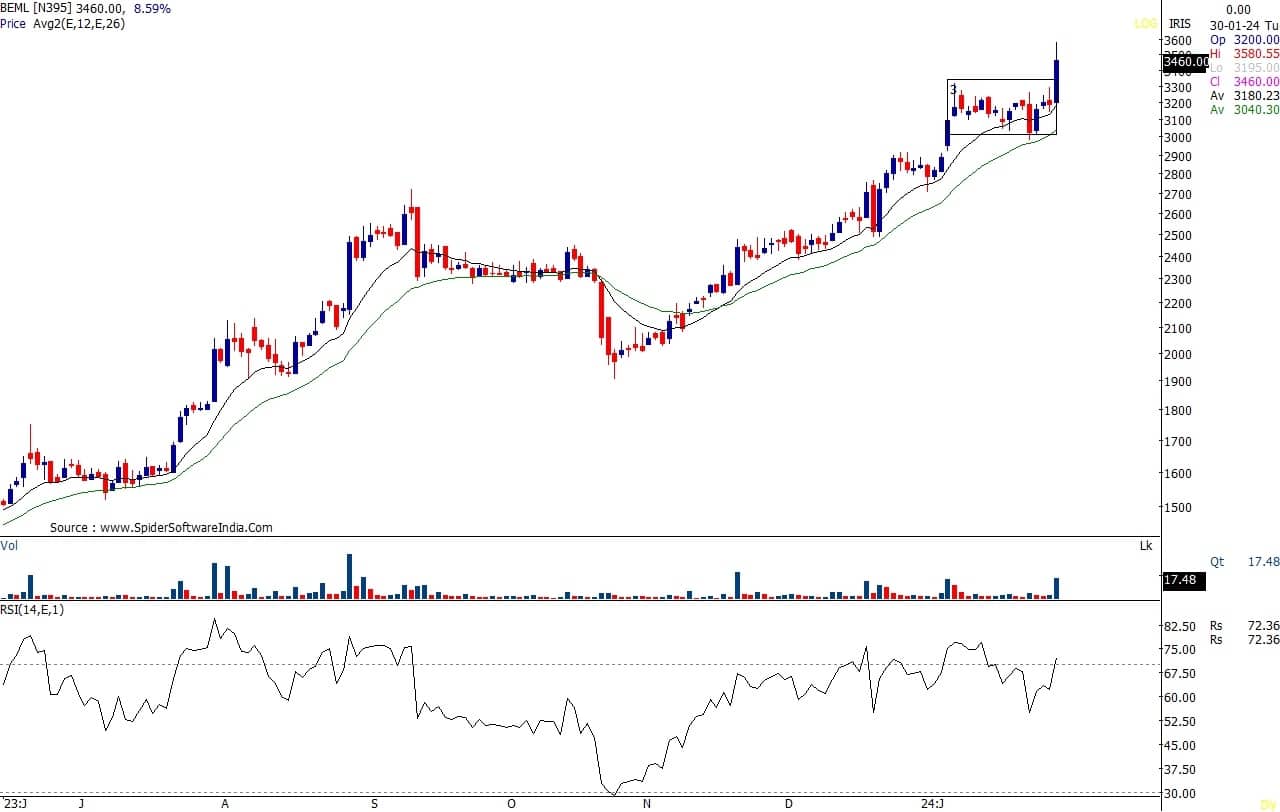
Task: Click the 0.00 value at top right
Action: (1237, 9)
